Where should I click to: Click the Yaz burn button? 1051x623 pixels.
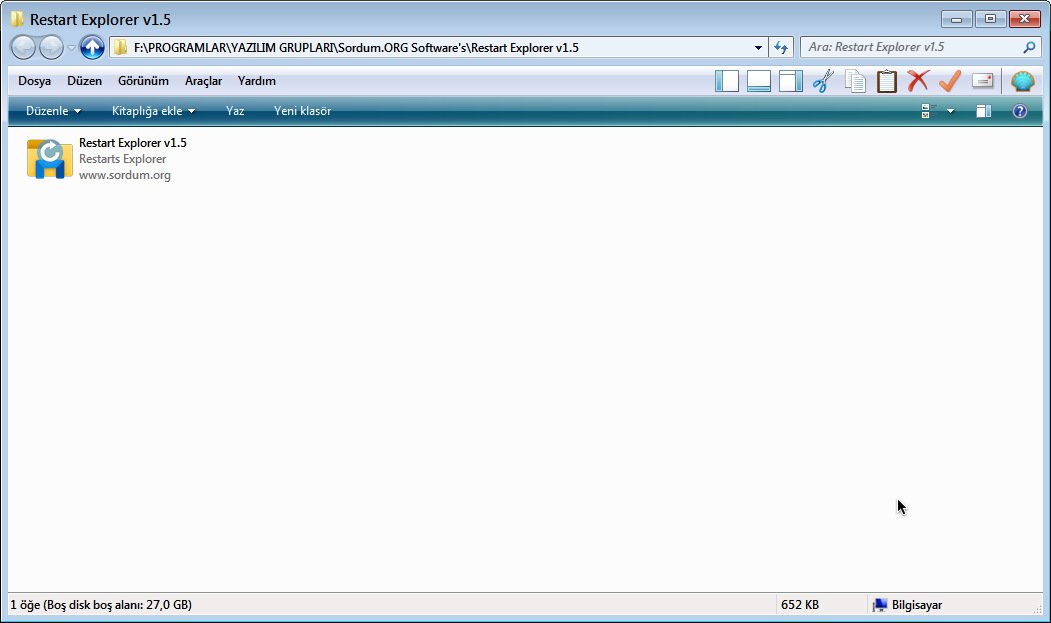coord(235,111)
